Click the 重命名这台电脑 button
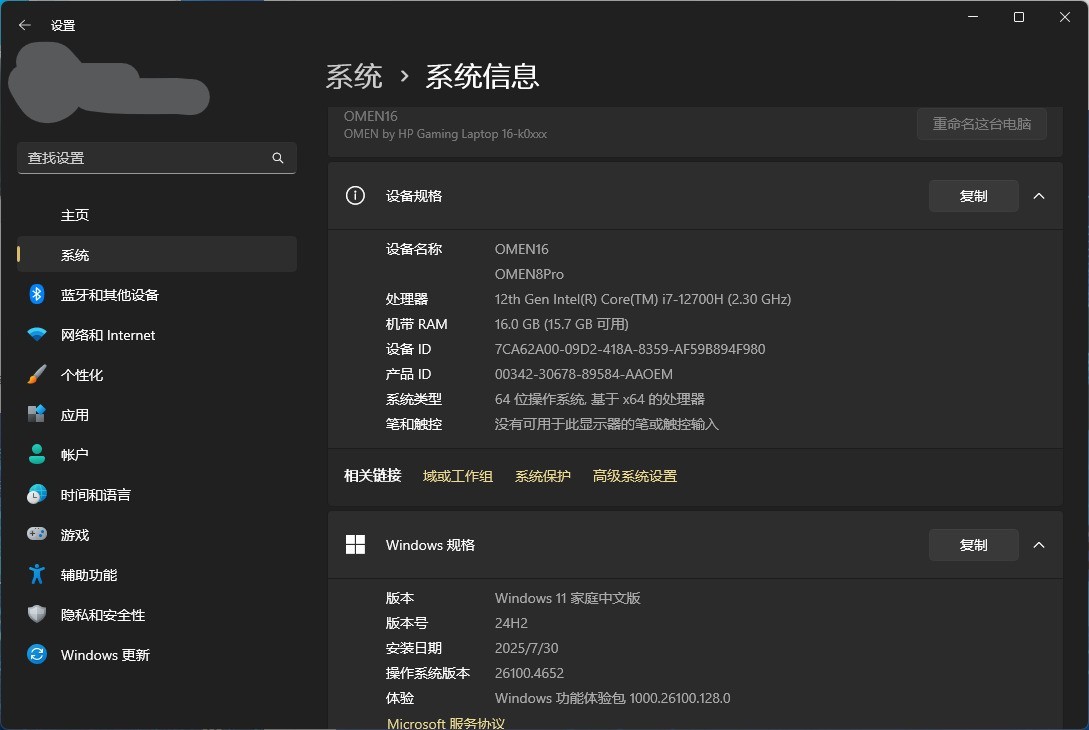This screenshot has width=1089, height=730. pos(981,124)
